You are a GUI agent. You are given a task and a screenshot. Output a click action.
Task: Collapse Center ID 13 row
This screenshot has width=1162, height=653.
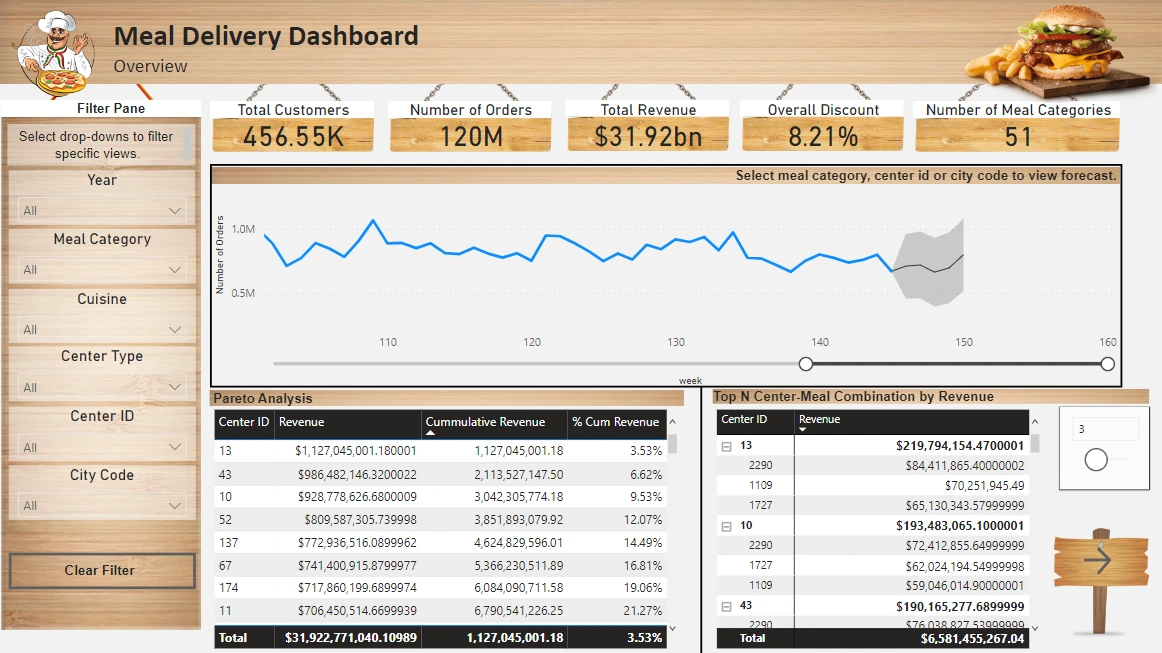[x=726, y=446]
